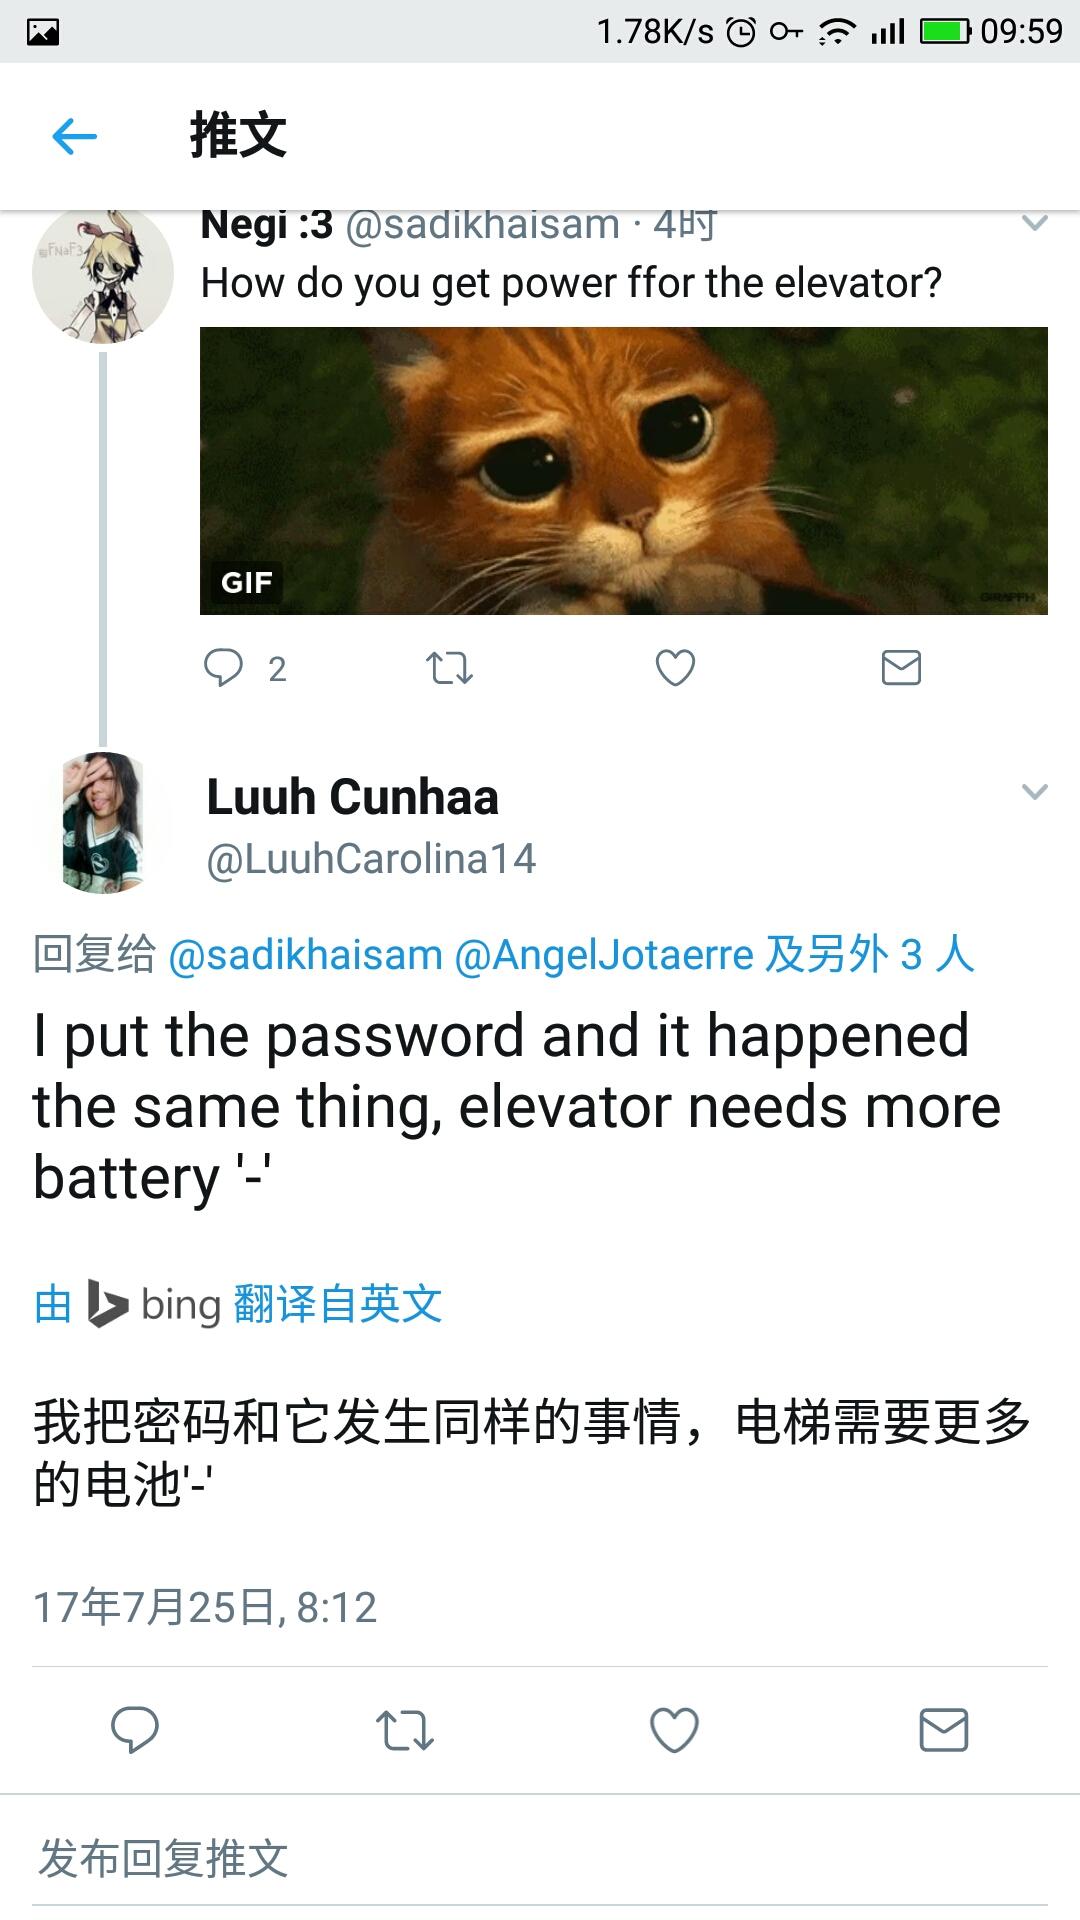The image size is (1080, 1920).
Task: View Negi's profile picture
Action: coord(103,277)
